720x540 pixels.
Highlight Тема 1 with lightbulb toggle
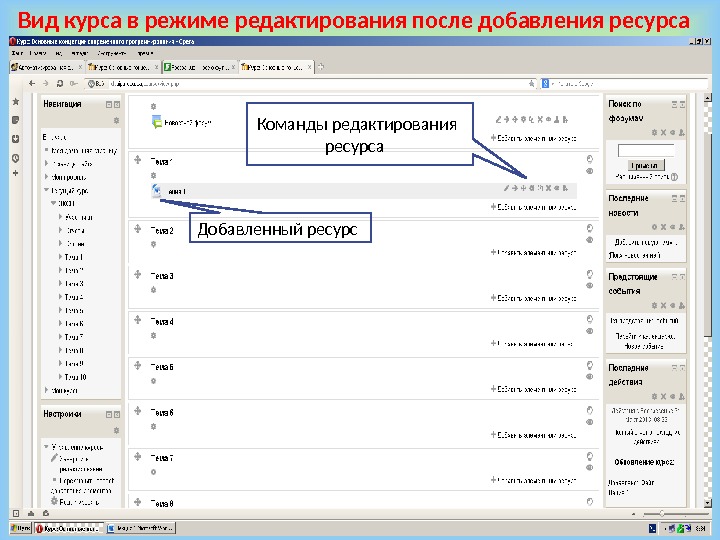point(590,159)
